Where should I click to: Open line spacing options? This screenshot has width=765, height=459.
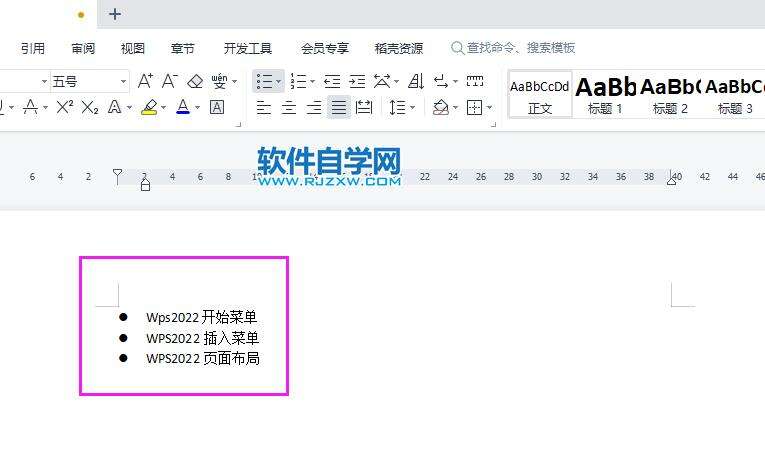397,107
